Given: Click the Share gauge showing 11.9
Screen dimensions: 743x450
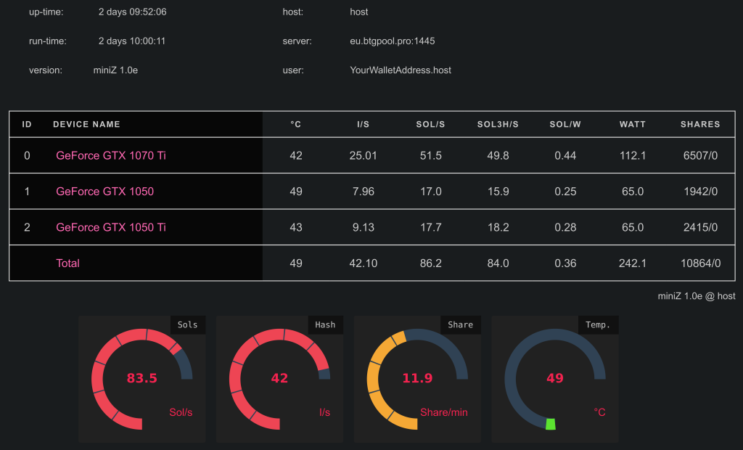Looking at the screenshot, I should (x=417, y=379).
